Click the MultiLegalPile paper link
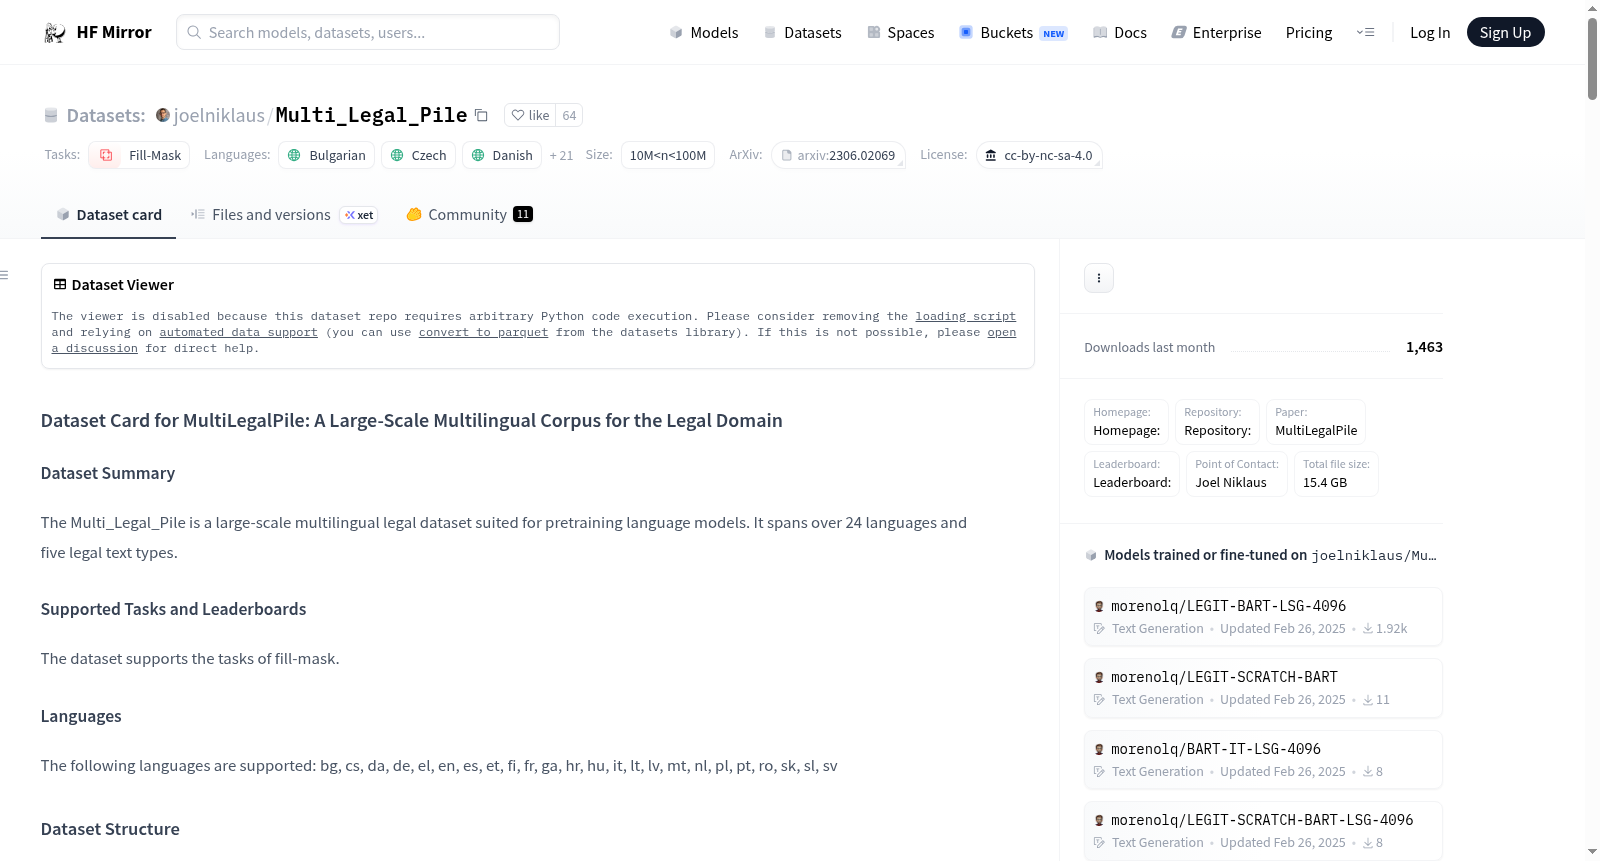 point(1316,422)
